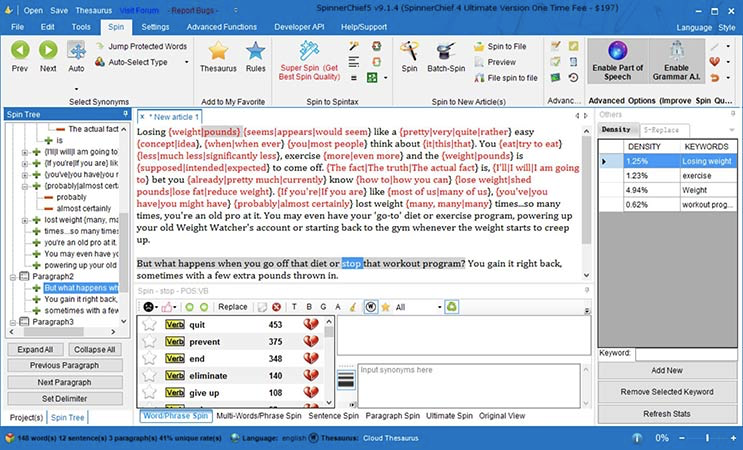
Task: Collapse Paragraph2 in Spin Tree
Action: coord(13,277)
